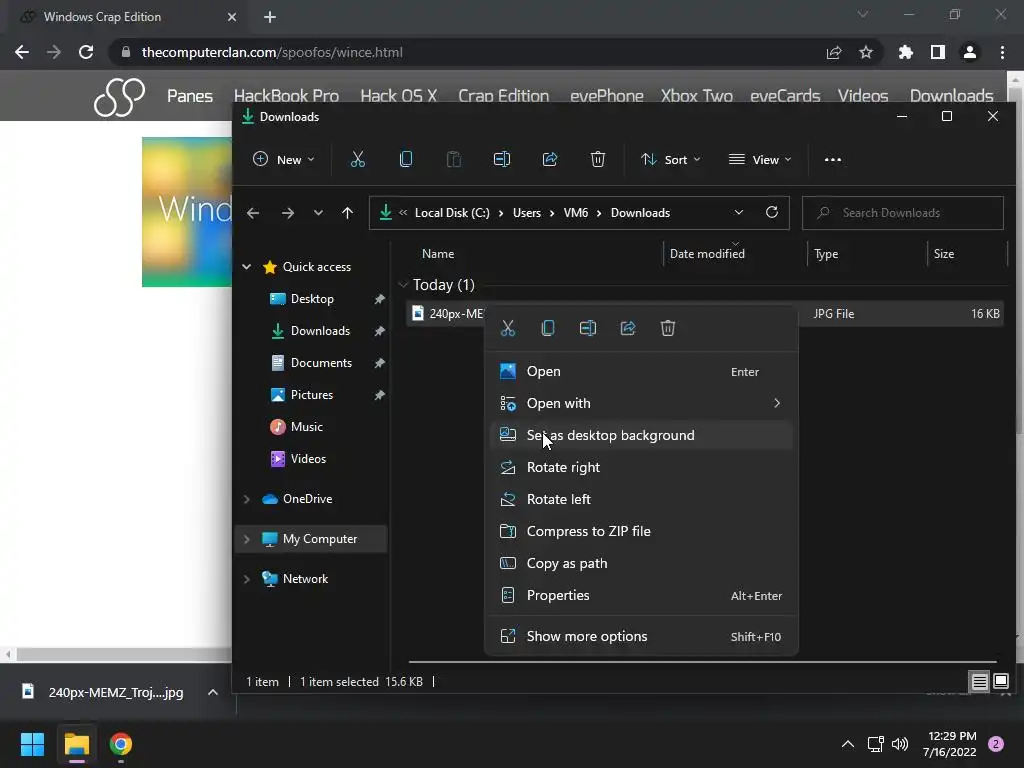The image size is (1024, 768).
Task: Collapse the Quick access tree
Action: coord(247,266)
